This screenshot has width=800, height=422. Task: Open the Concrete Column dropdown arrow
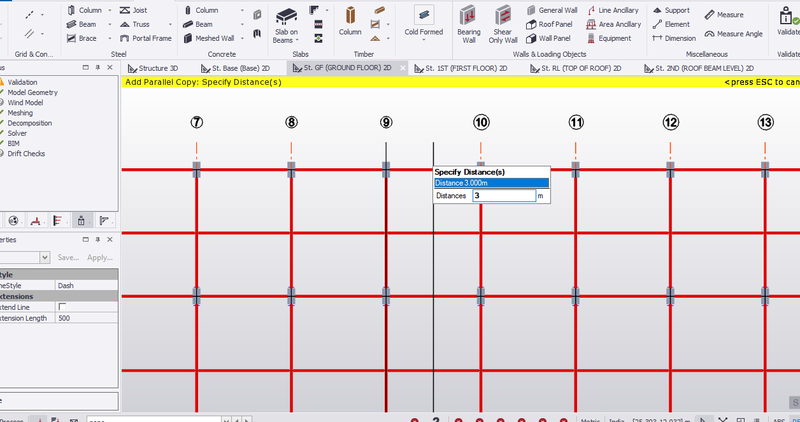click(x=242, y=10)
